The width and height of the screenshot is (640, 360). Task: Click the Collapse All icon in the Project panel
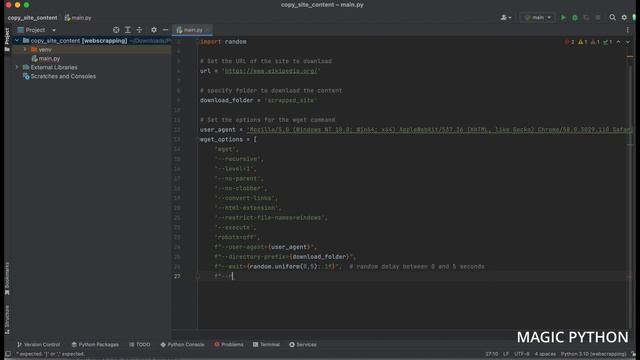[x=139, y=30]
